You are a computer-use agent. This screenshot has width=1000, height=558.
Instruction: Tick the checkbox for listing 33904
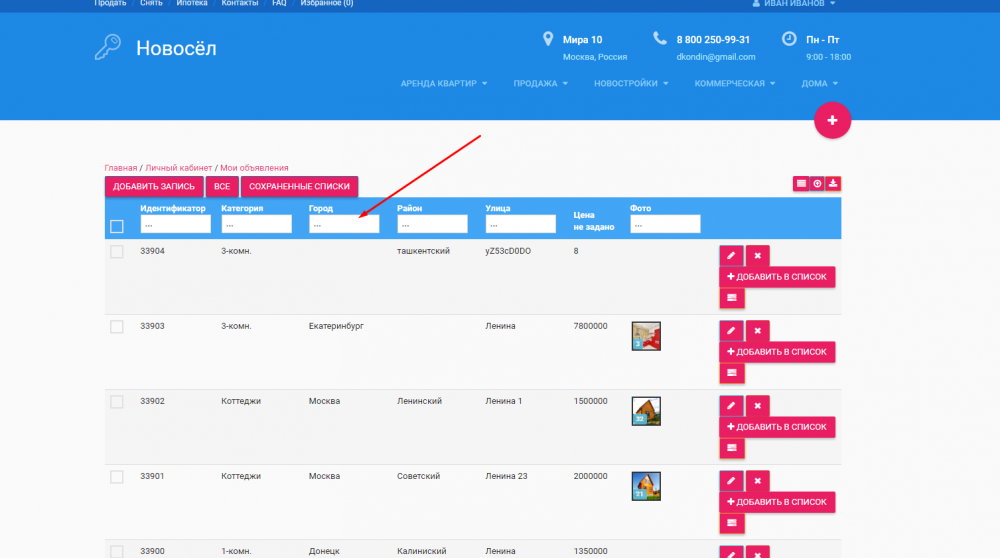coord(117,252)
